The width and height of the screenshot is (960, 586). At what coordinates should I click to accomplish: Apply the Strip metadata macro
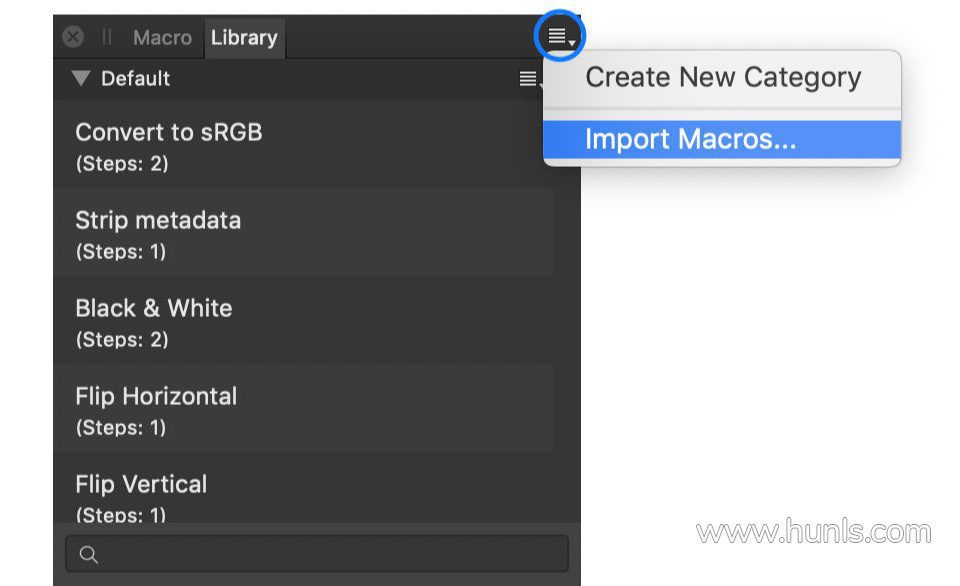158,220
